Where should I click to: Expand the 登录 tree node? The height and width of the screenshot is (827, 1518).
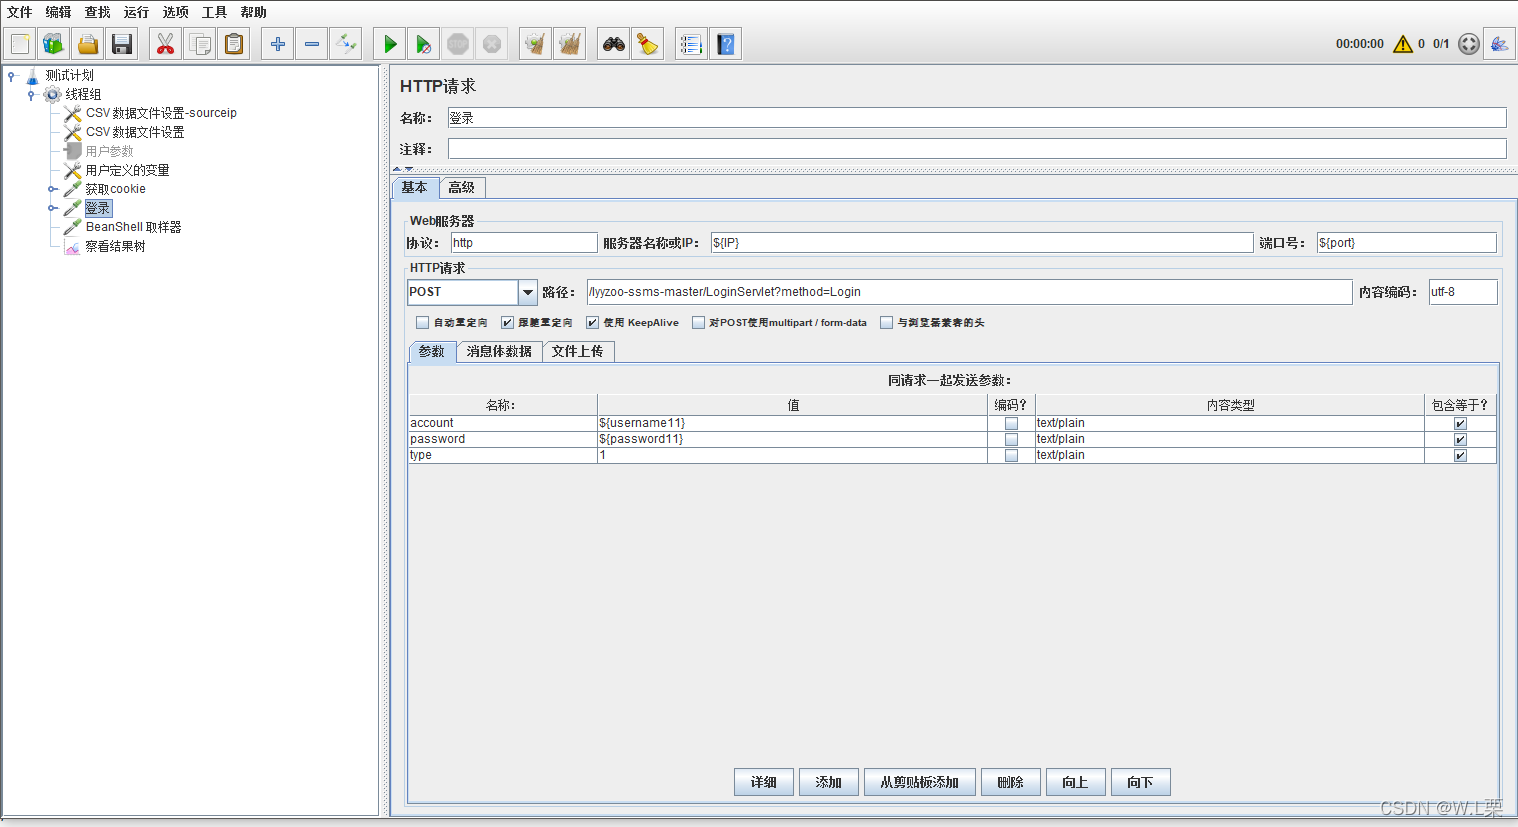[x=52, y=208]
